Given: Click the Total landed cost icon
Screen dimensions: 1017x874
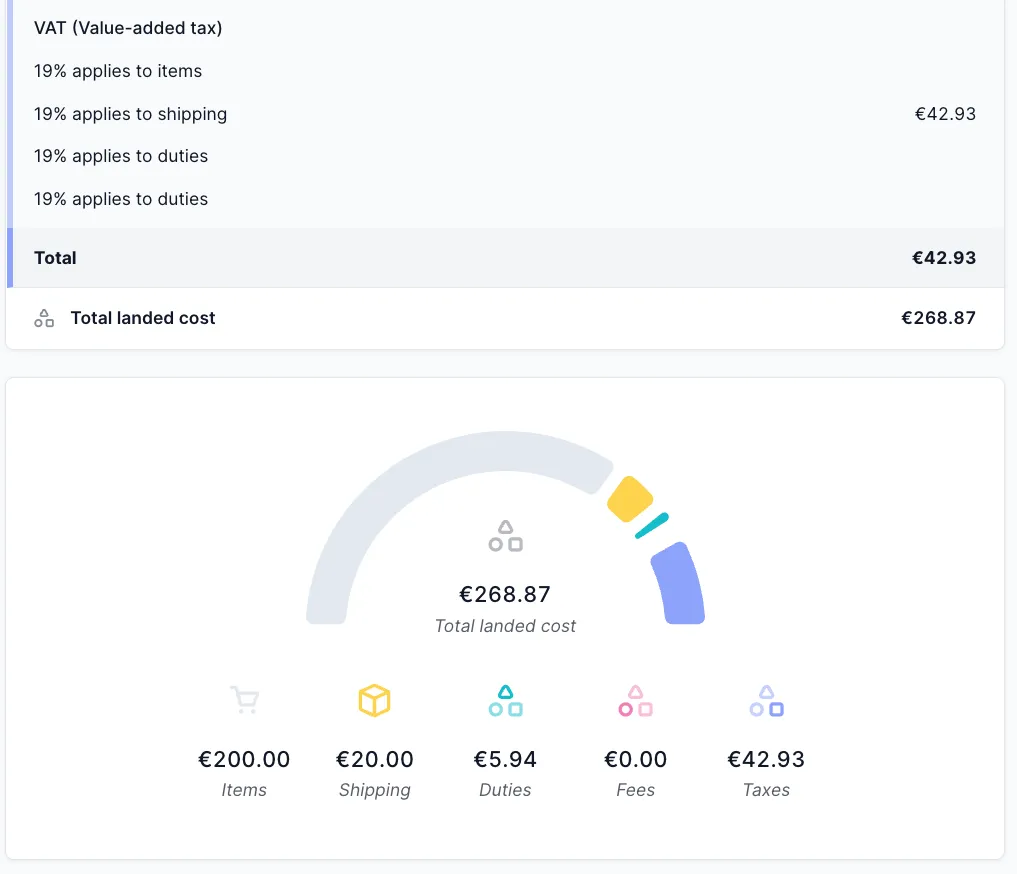Looking at the screenshot, I should tap(43, 317).
